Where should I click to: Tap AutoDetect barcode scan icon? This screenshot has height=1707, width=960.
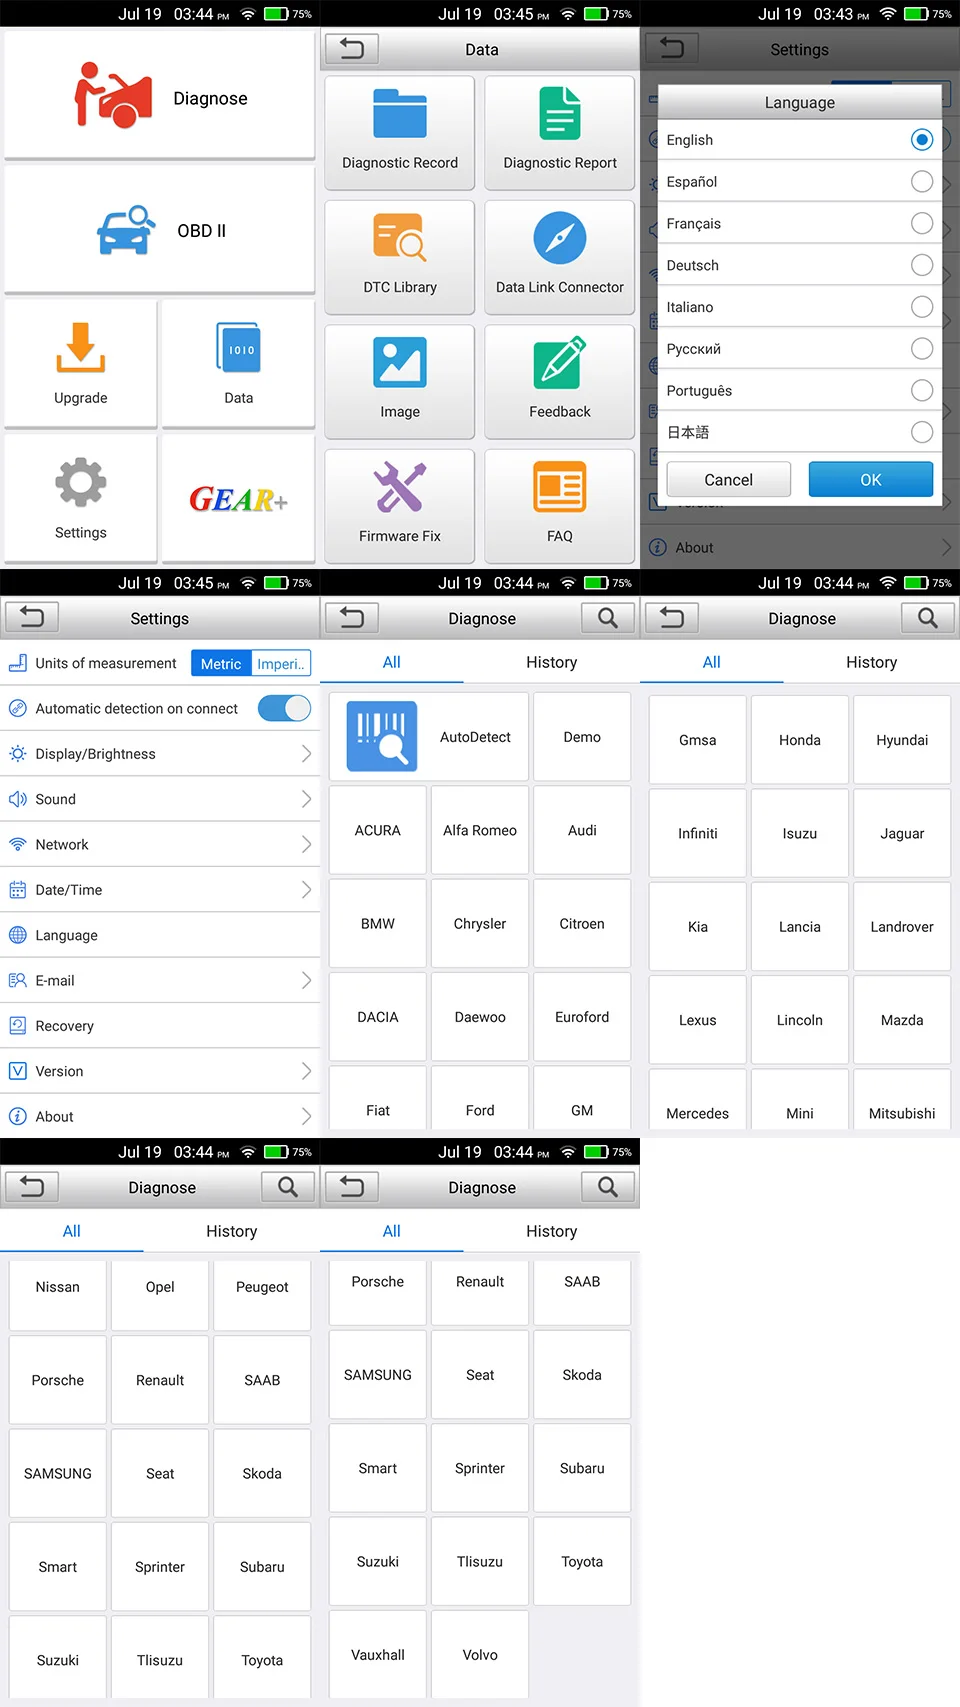pos(381,736)
